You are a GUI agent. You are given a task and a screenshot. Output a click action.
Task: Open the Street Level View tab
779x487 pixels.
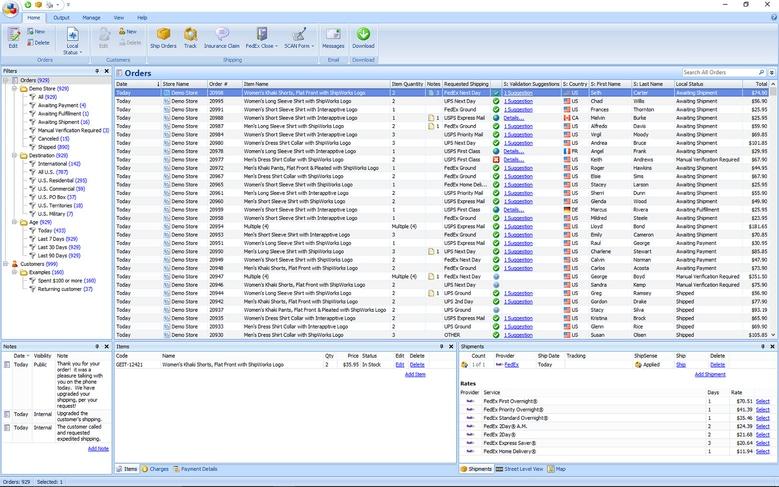(x=519, y=469)
